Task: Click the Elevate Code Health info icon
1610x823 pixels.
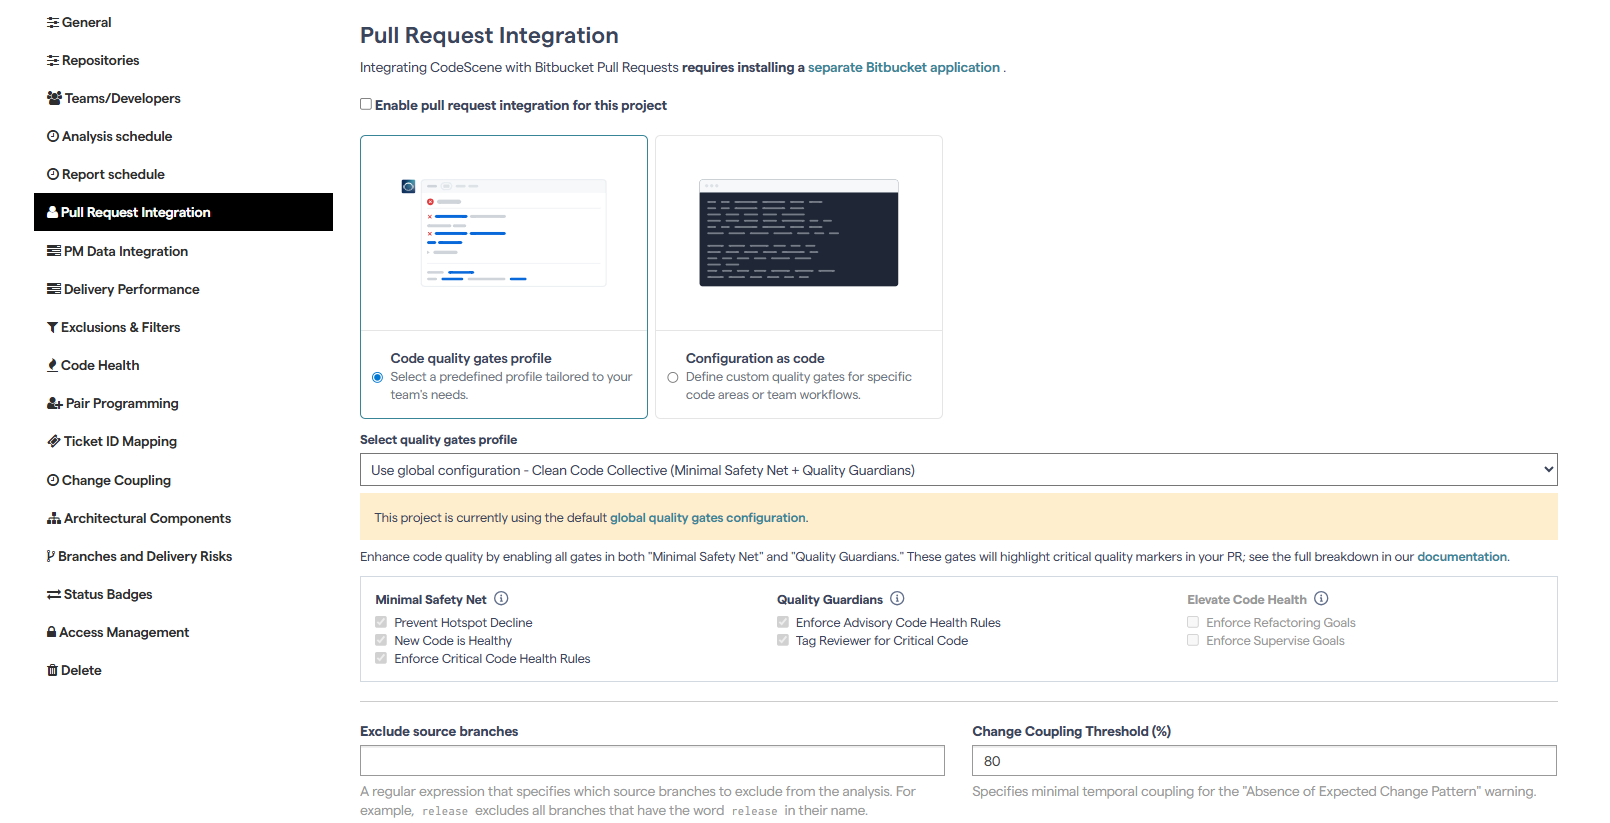Action: coord(1321,599)
